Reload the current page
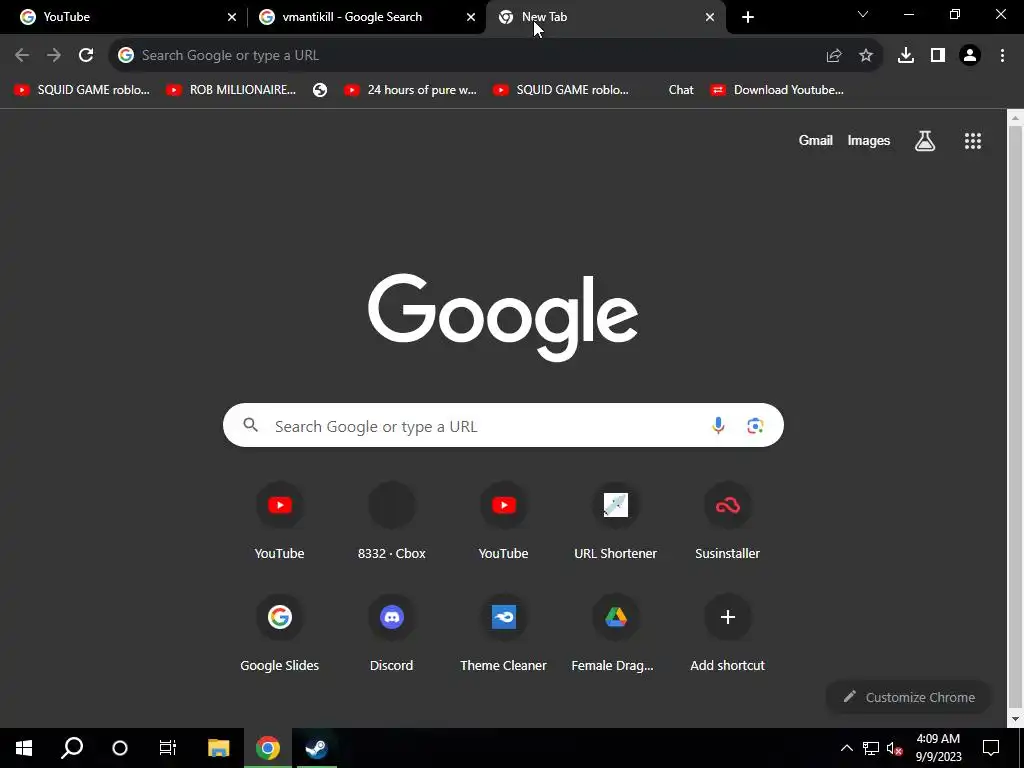Image resolution: width=1024 pixels, height=768 pixels. point(86,56)
